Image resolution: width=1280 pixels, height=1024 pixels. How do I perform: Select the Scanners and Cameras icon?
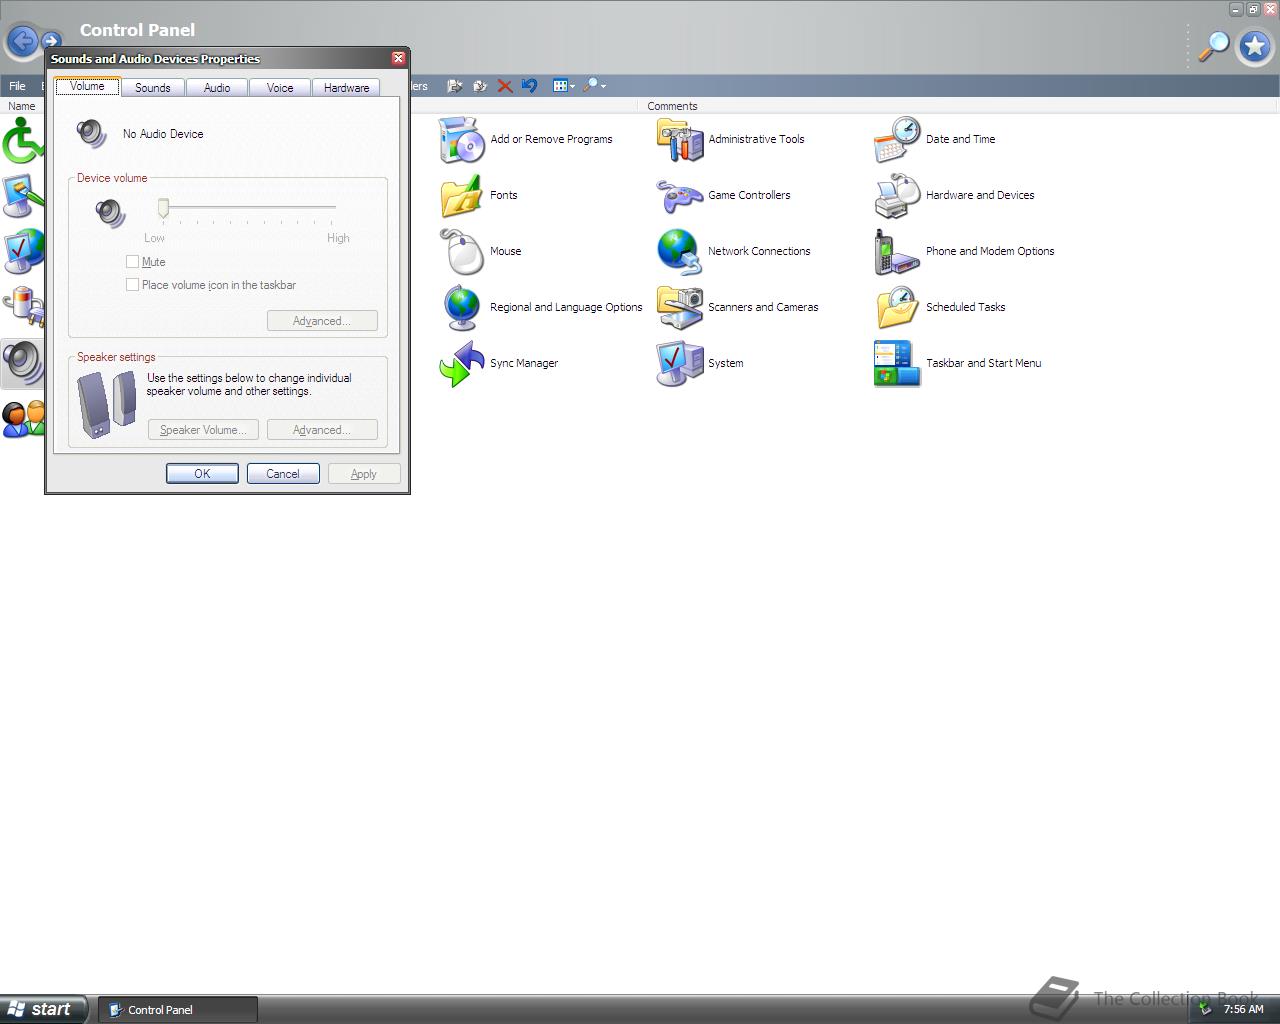[x=680, y=308]
